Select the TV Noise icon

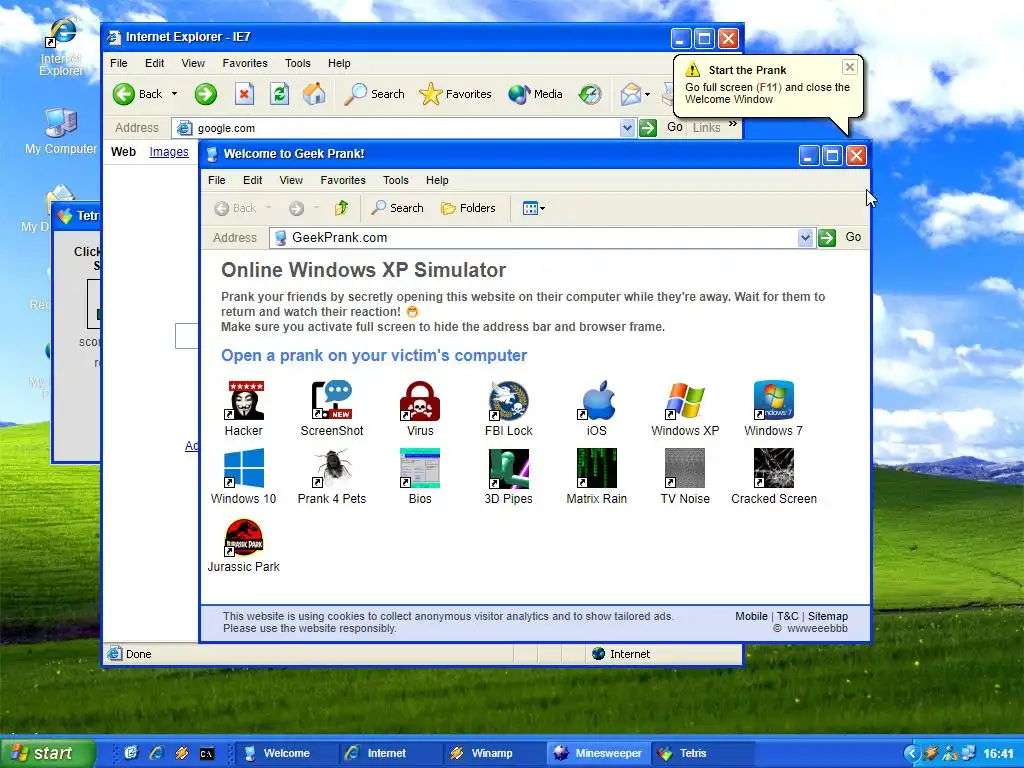pos(684,476)
